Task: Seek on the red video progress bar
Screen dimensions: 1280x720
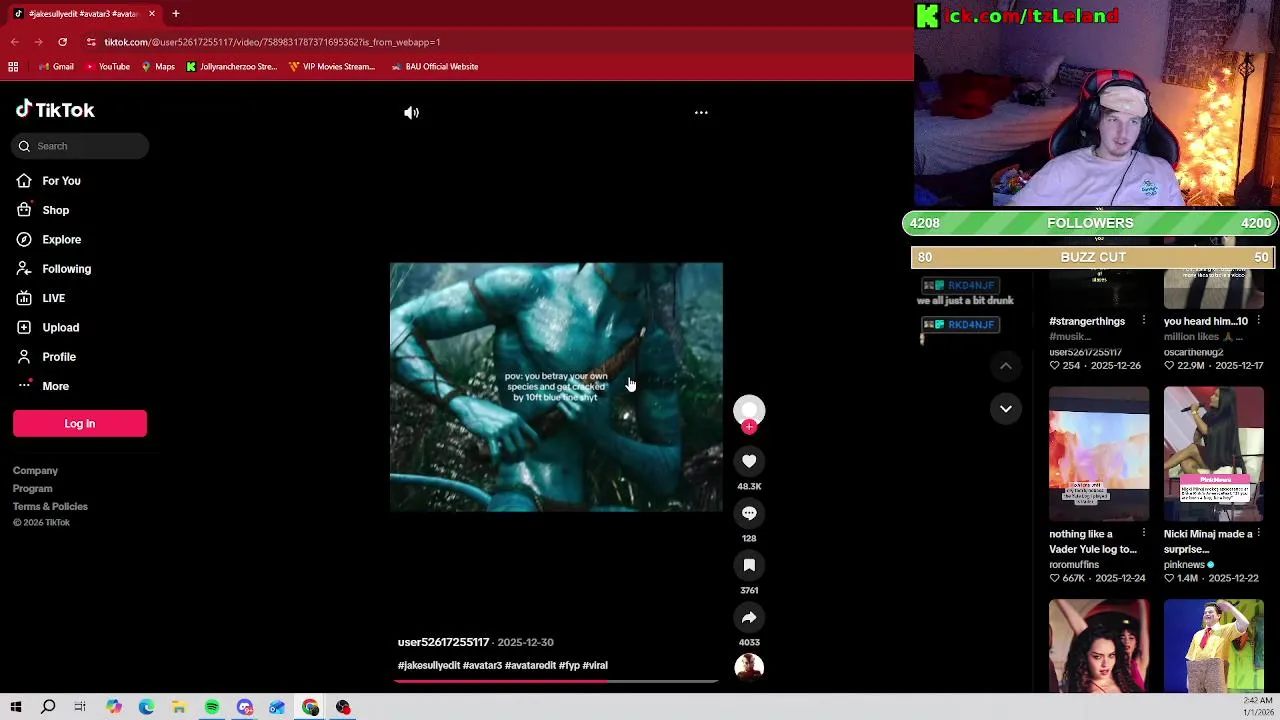Action: (556, 682)
